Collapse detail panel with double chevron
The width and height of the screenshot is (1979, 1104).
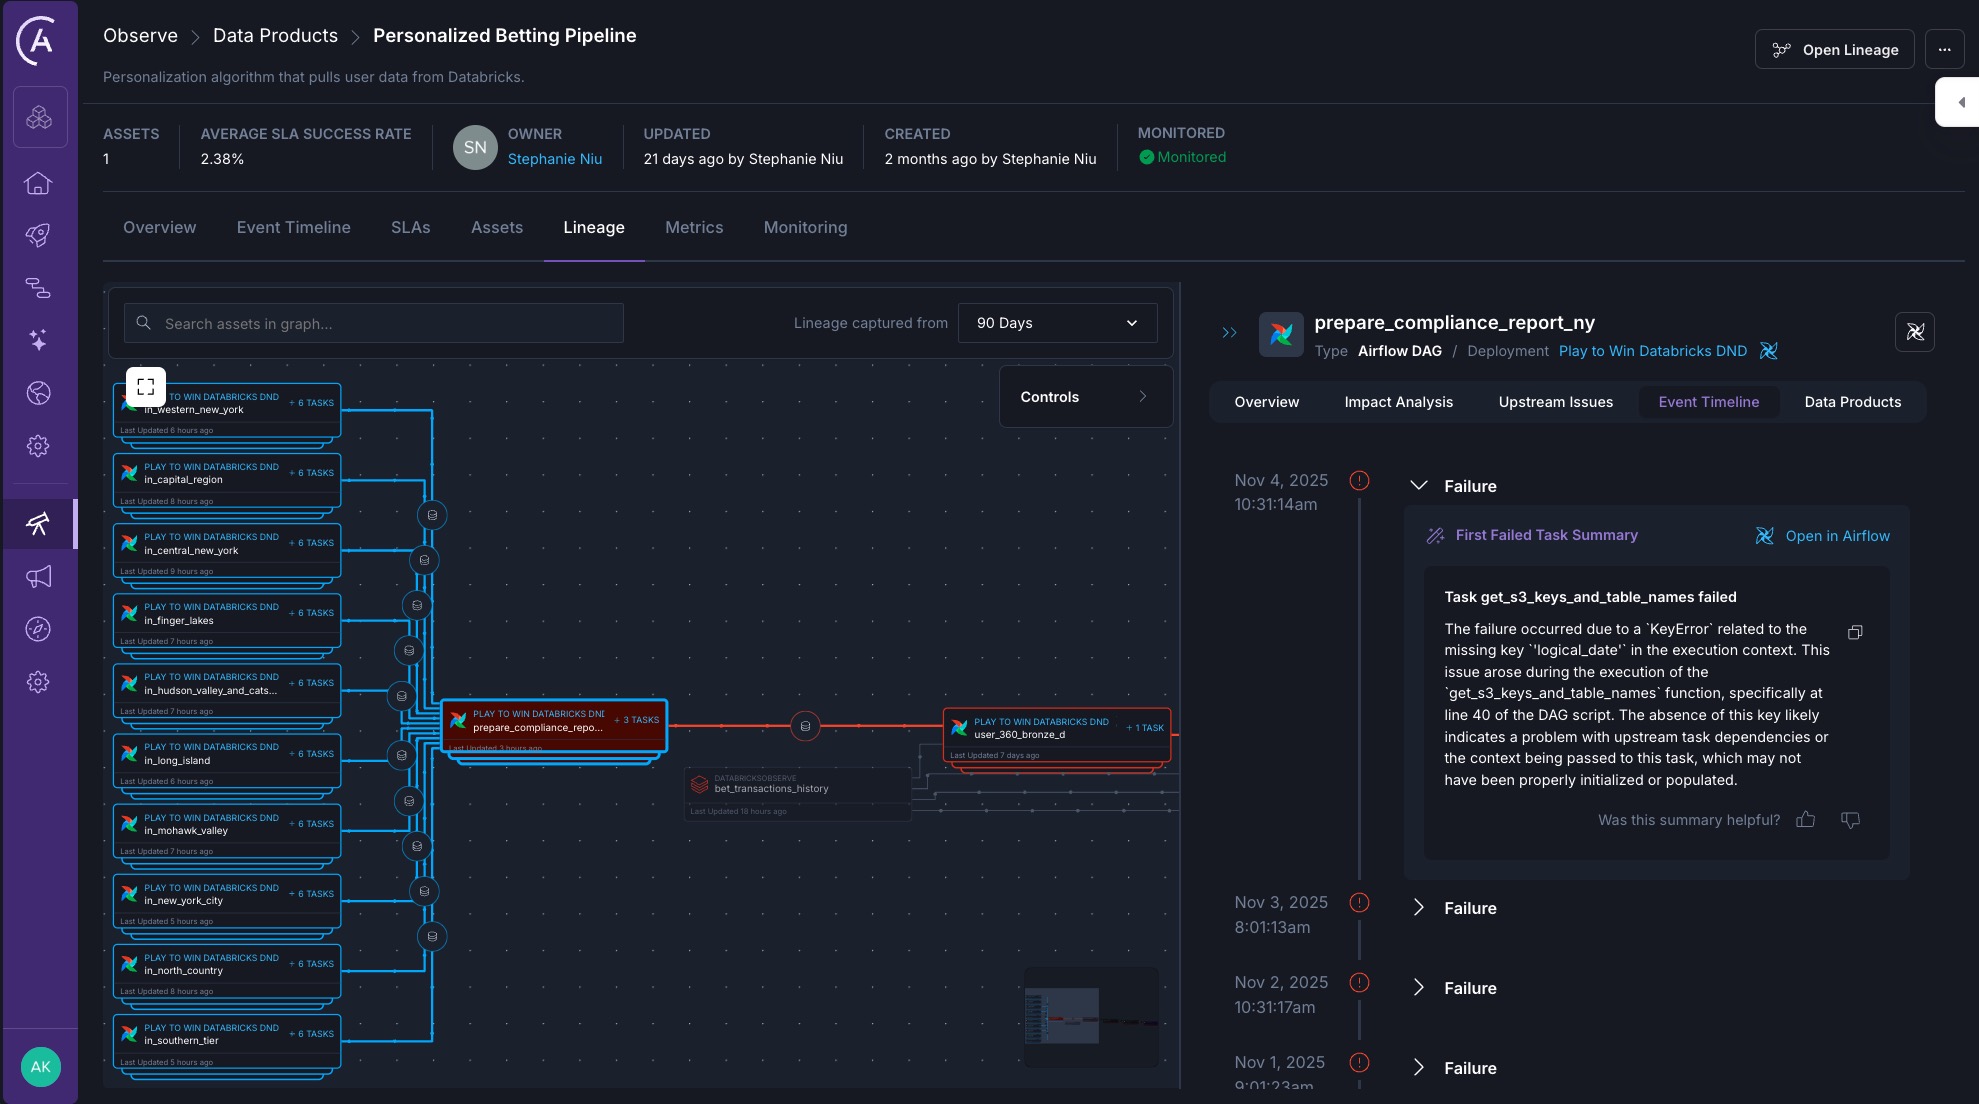[1229, 333]
